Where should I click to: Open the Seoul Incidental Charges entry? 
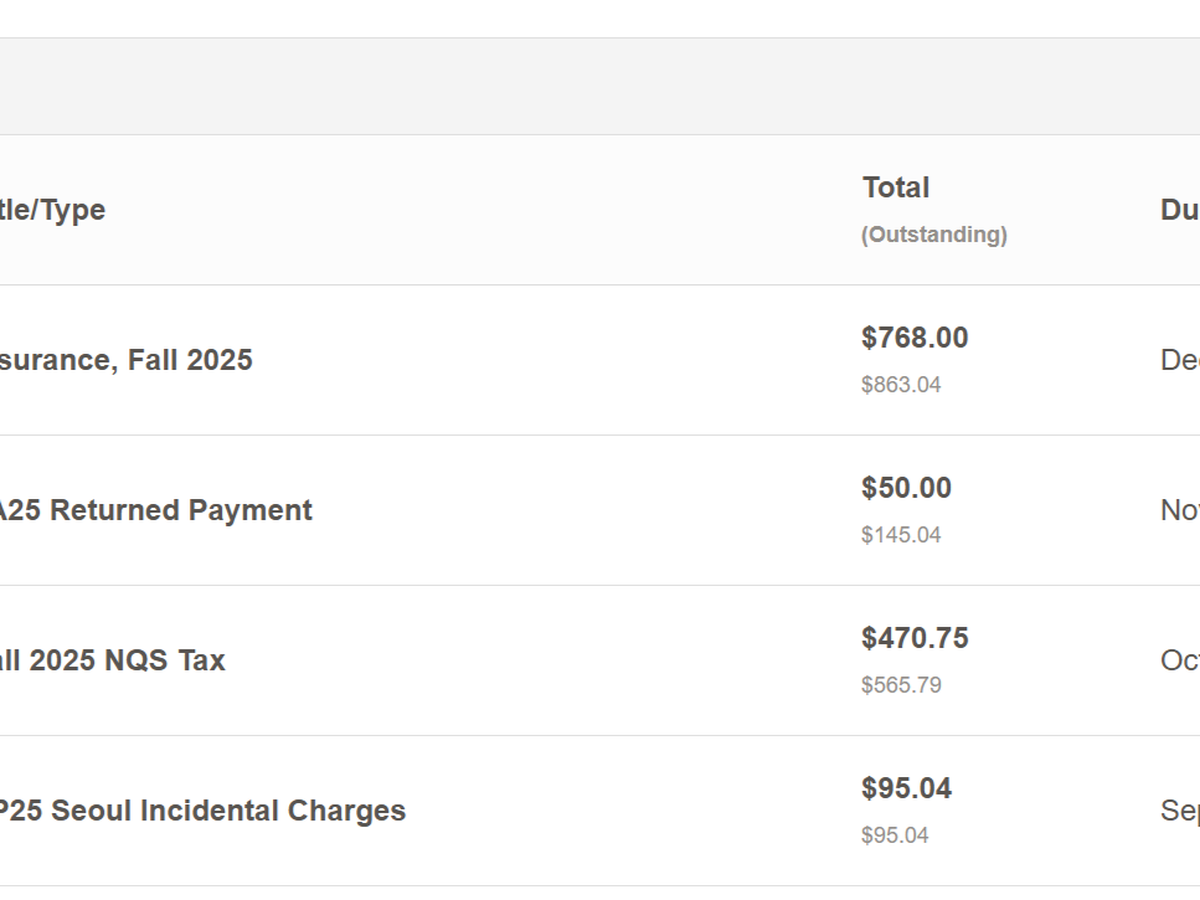[x=202, y=810]
